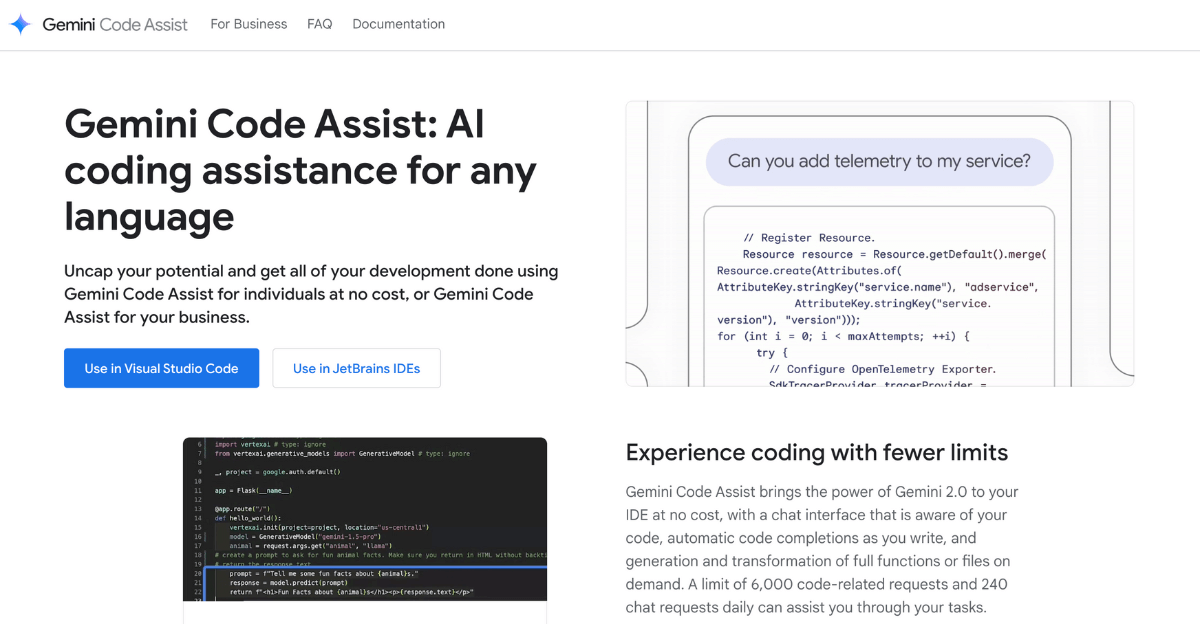Viewport: 1200px width, 628px height.
Task: Click the Gemini sparkle star icon
Action: [x=21, y=25]
